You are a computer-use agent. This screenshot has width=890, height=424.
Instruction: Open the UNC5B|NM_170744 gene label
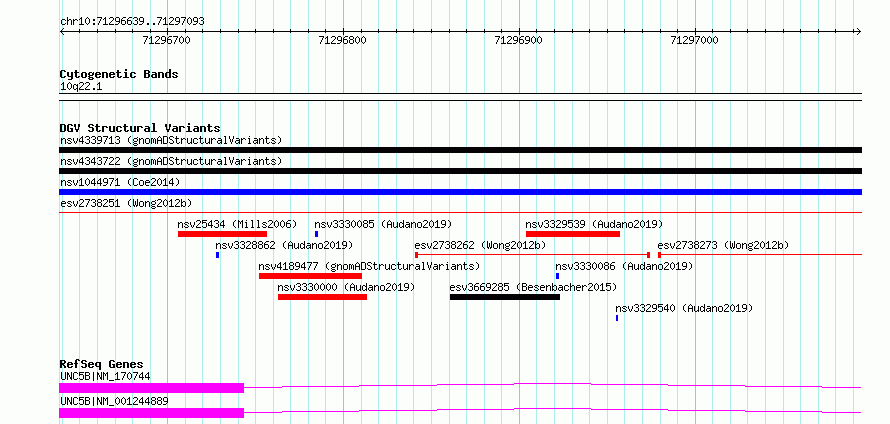[x=105, y=376]
